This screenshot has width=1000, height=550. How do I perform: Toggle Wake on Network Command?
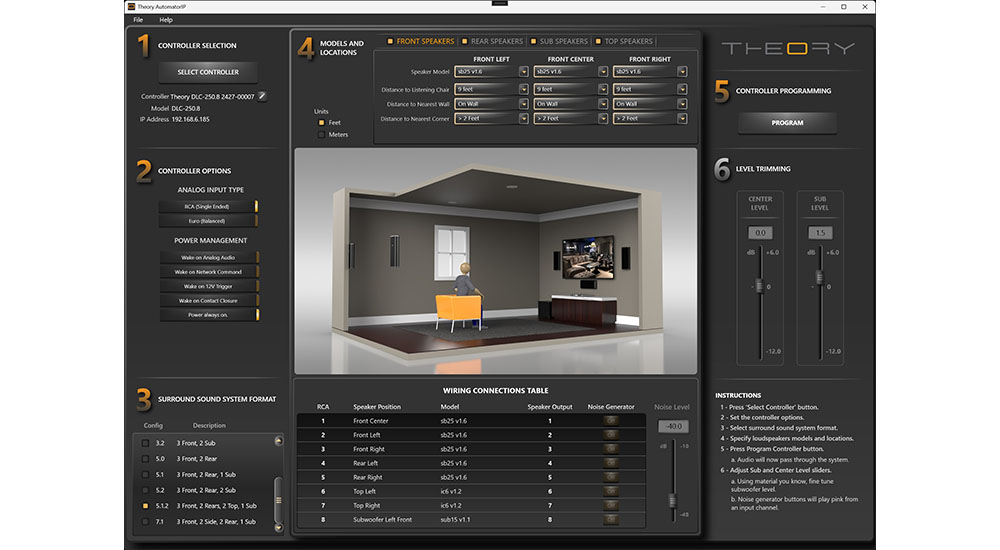click(209, 272)
